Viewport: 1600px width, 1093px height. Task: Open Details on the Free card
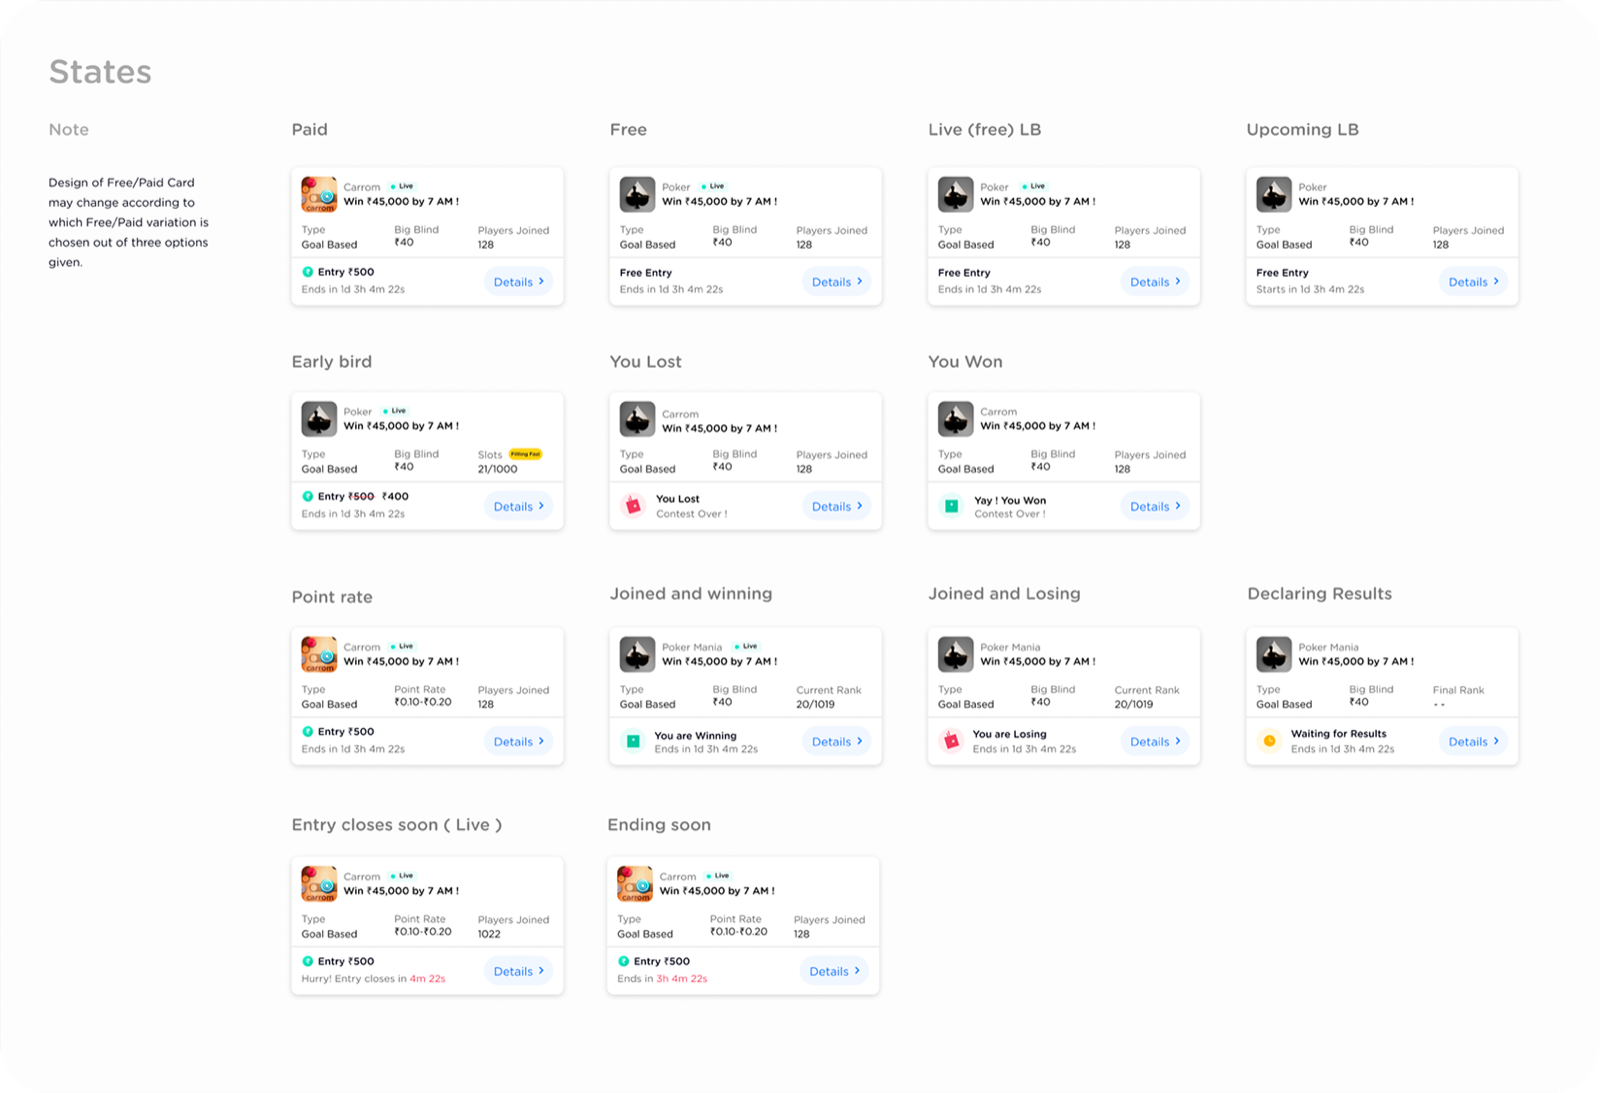(836, 282)
